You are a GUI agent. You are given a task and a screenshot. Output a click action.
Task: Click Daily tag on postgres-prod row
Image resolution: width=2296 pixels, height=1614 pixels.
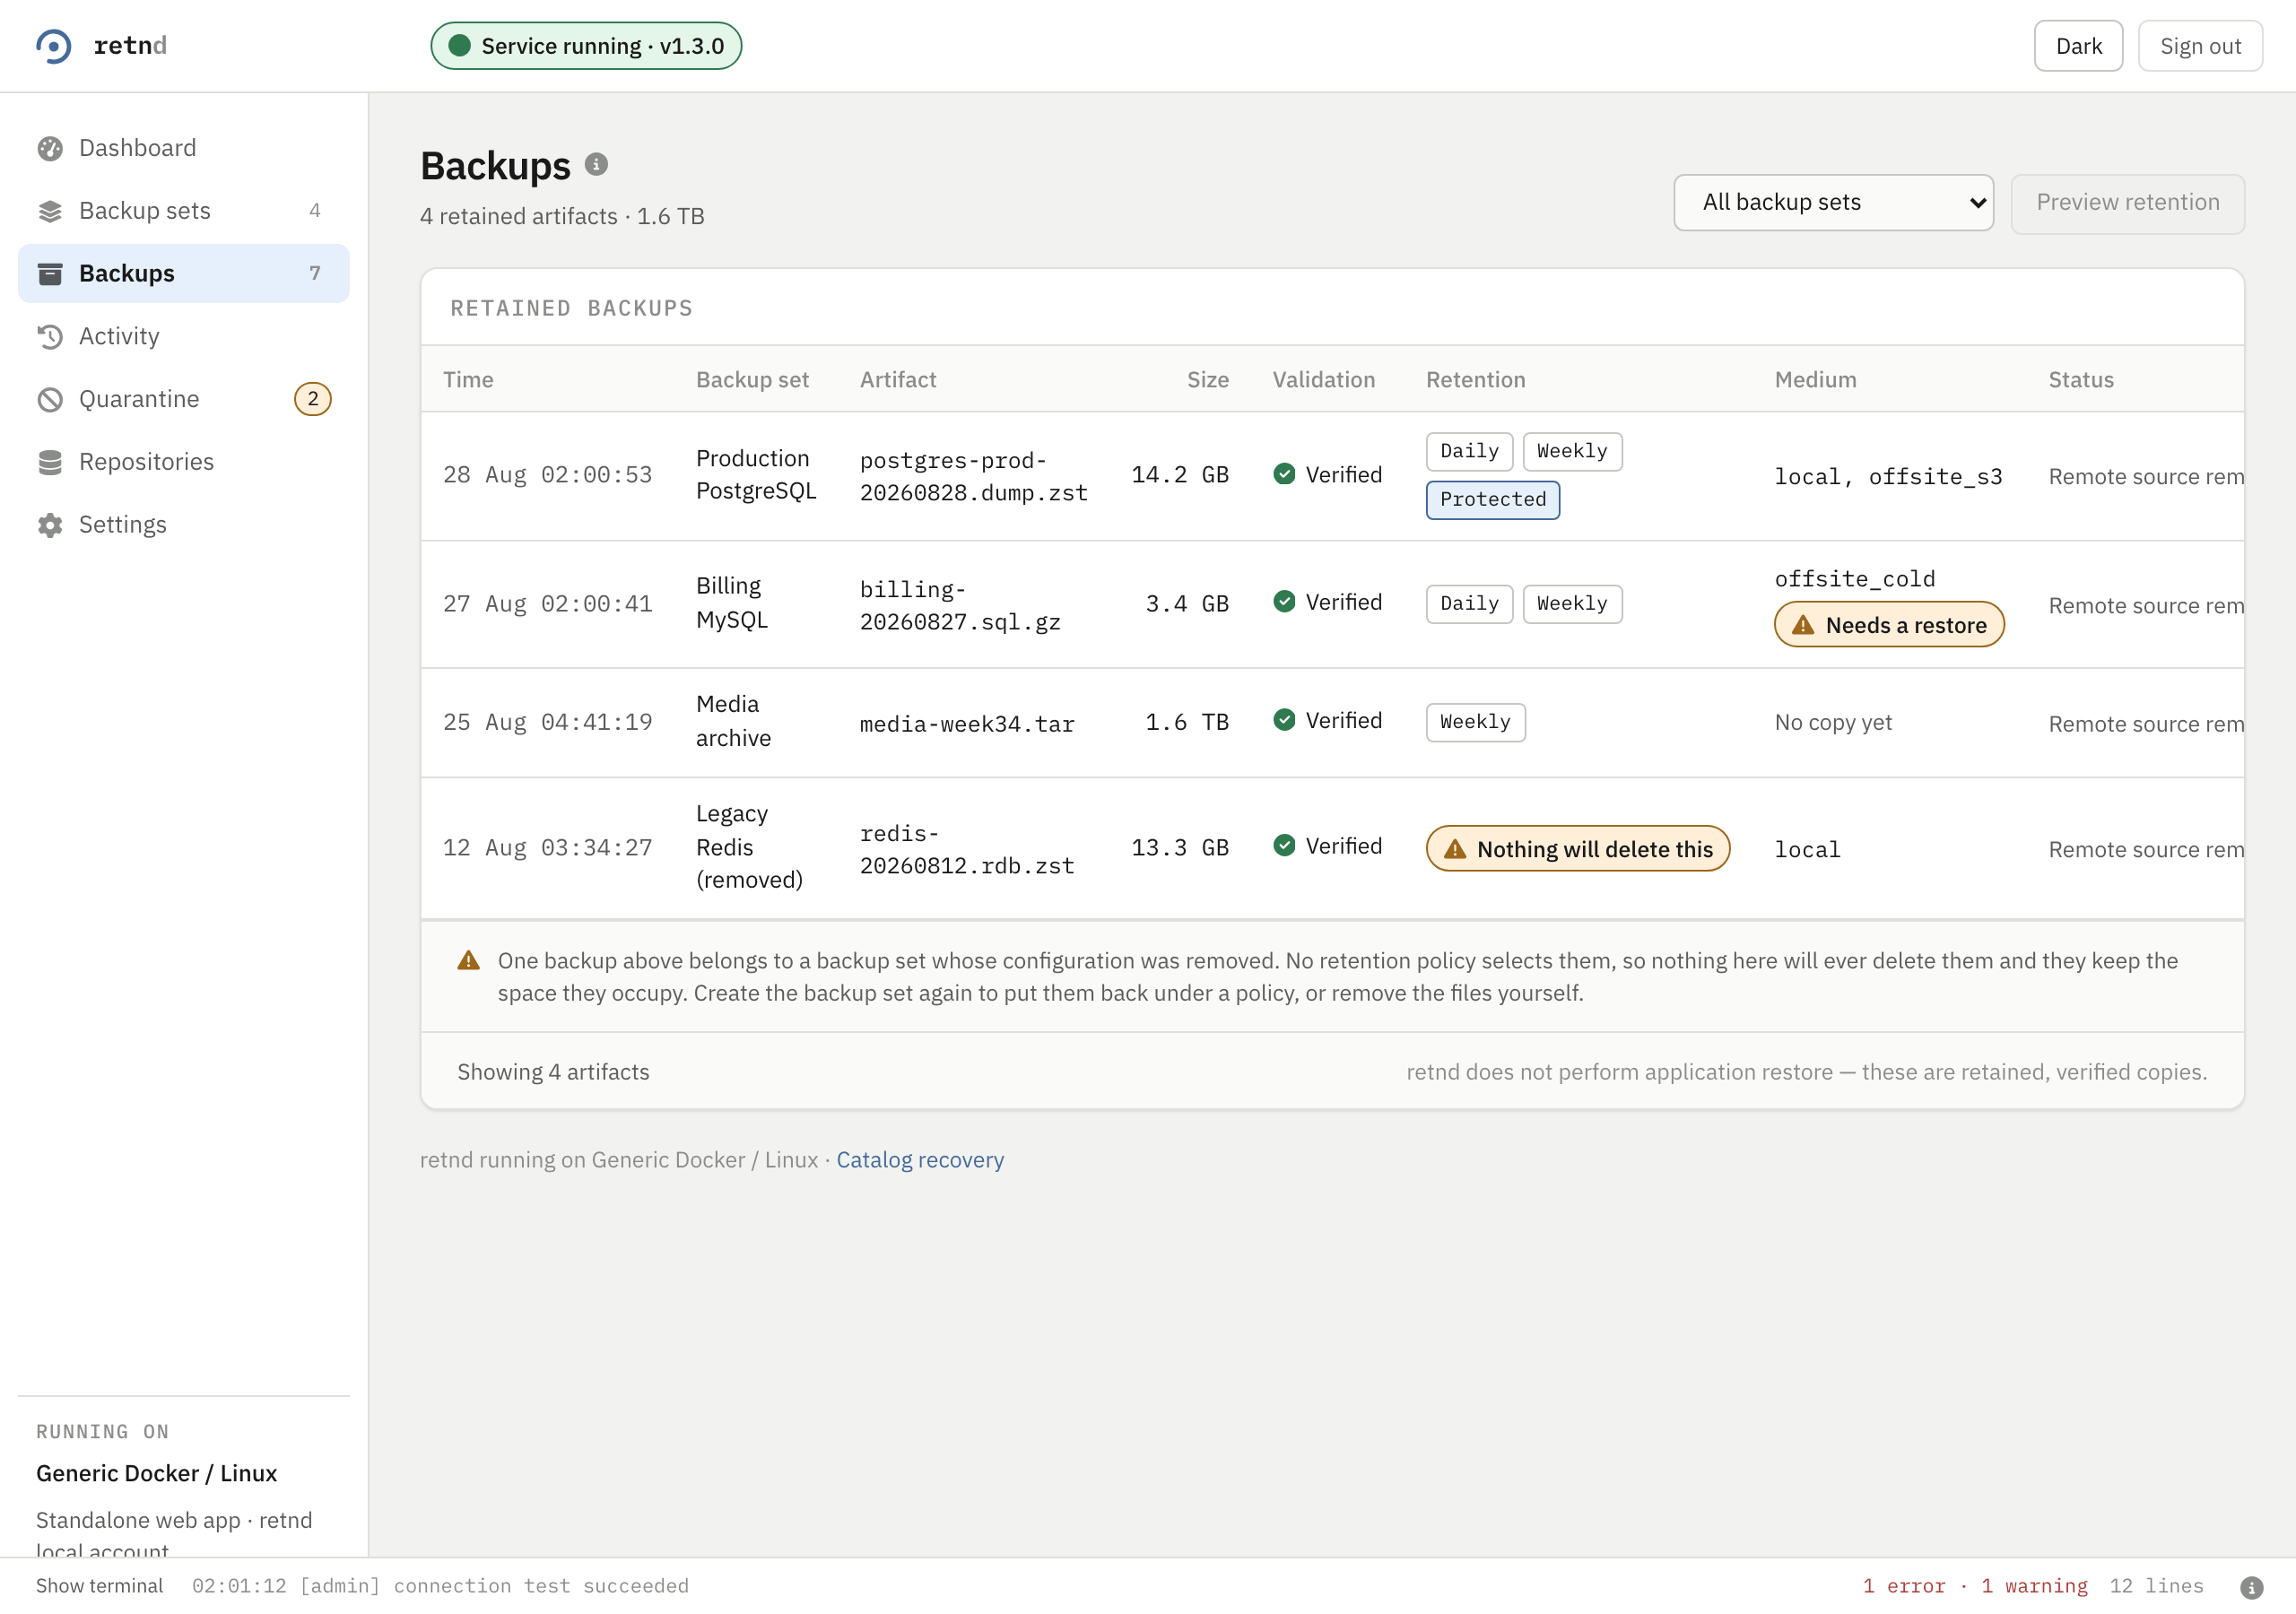[x=1469, y=451]
